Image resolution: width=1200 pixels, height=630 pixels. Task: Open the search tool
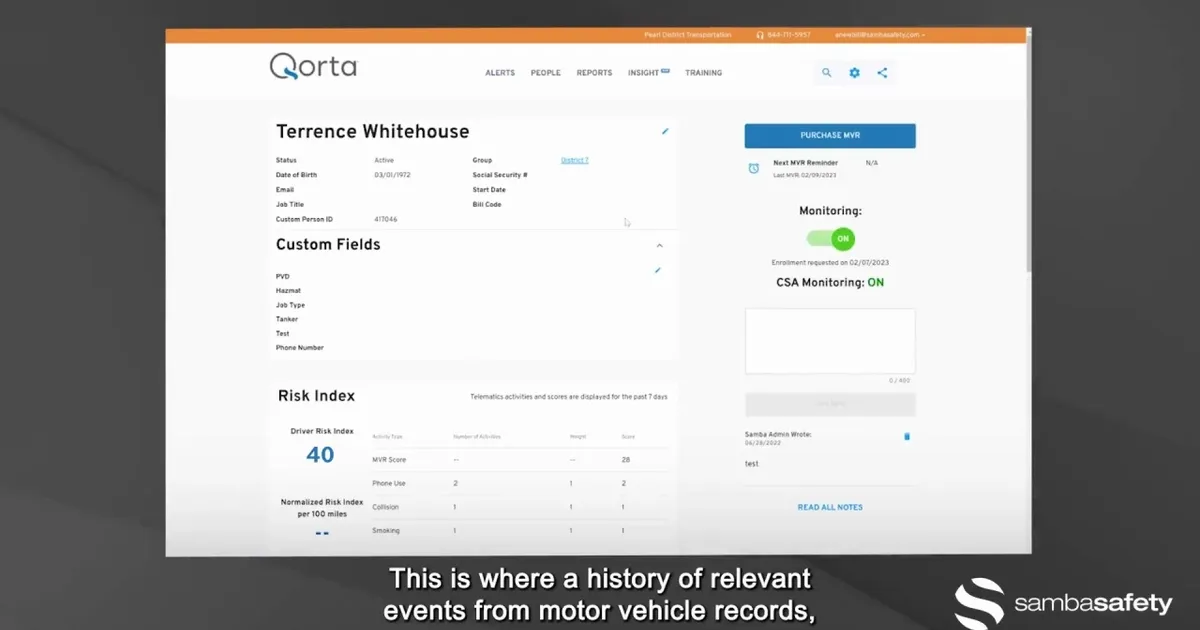(x=827, y=73)
